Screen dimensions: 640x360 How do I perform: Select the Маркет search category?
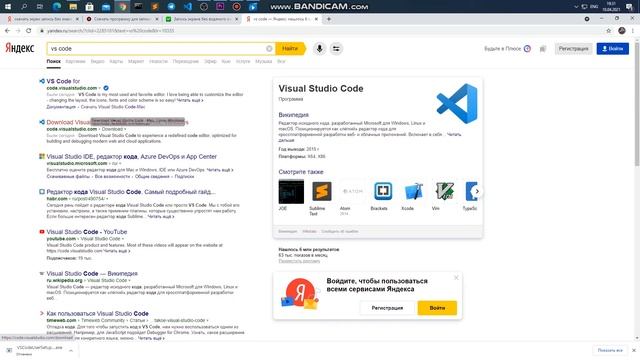click(136, 61)
